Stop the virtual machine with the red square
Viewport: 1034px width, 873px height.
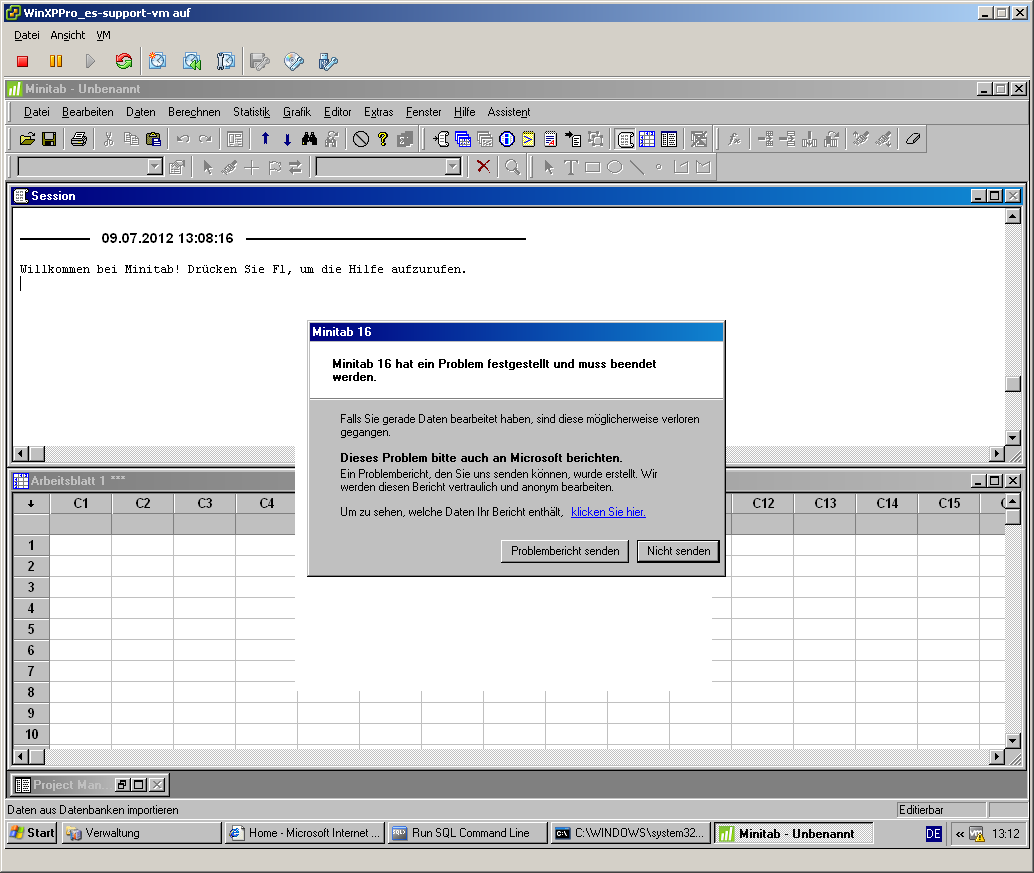coord(22,61)
